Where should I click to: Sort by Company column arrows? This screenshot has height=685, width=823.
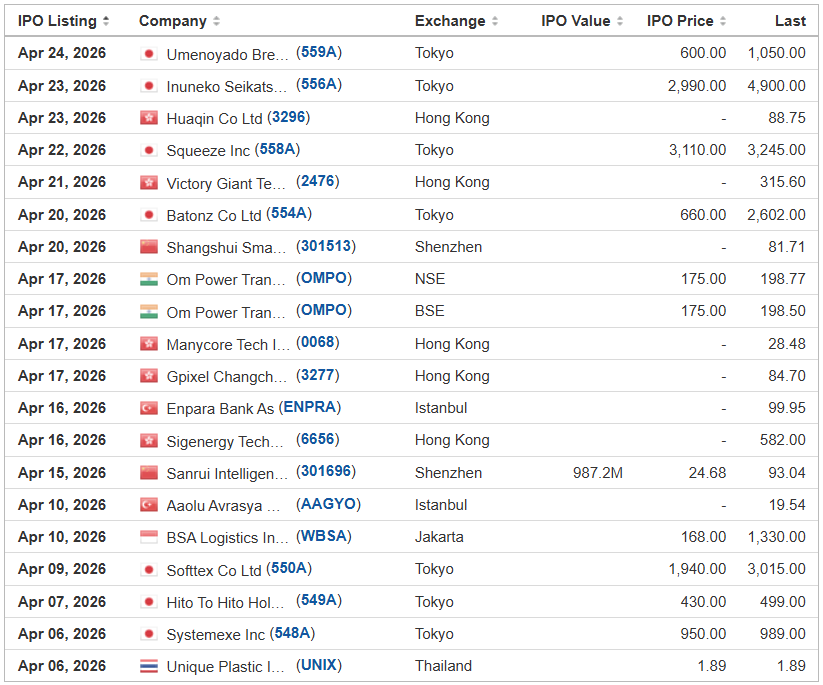(x=216, y=21)
